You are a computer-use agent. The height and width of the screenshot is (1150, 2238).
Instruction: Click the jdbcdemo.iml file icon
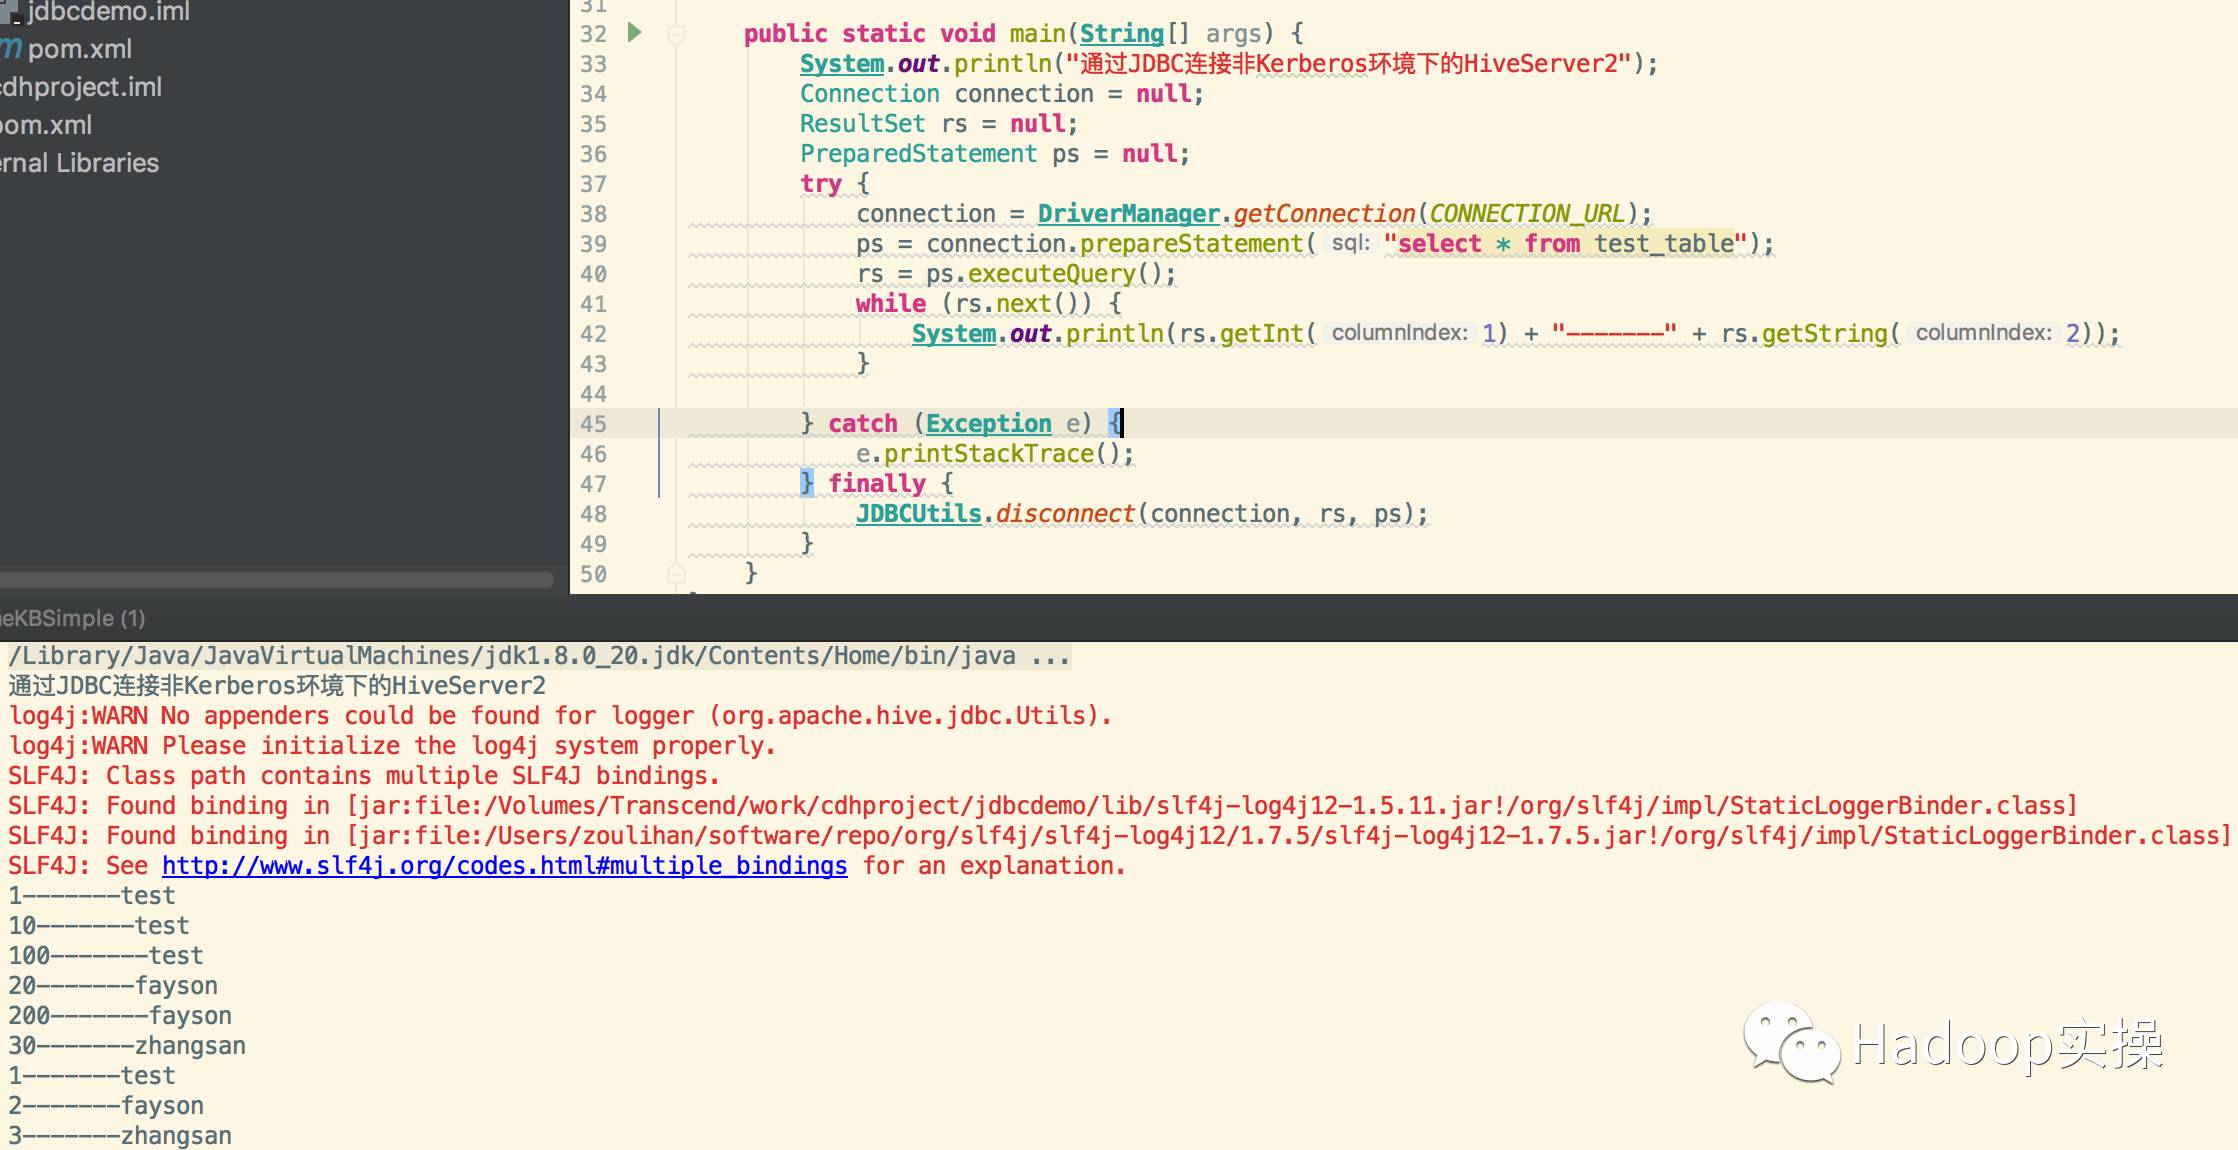pyautogui.click(x=9, y=12)
